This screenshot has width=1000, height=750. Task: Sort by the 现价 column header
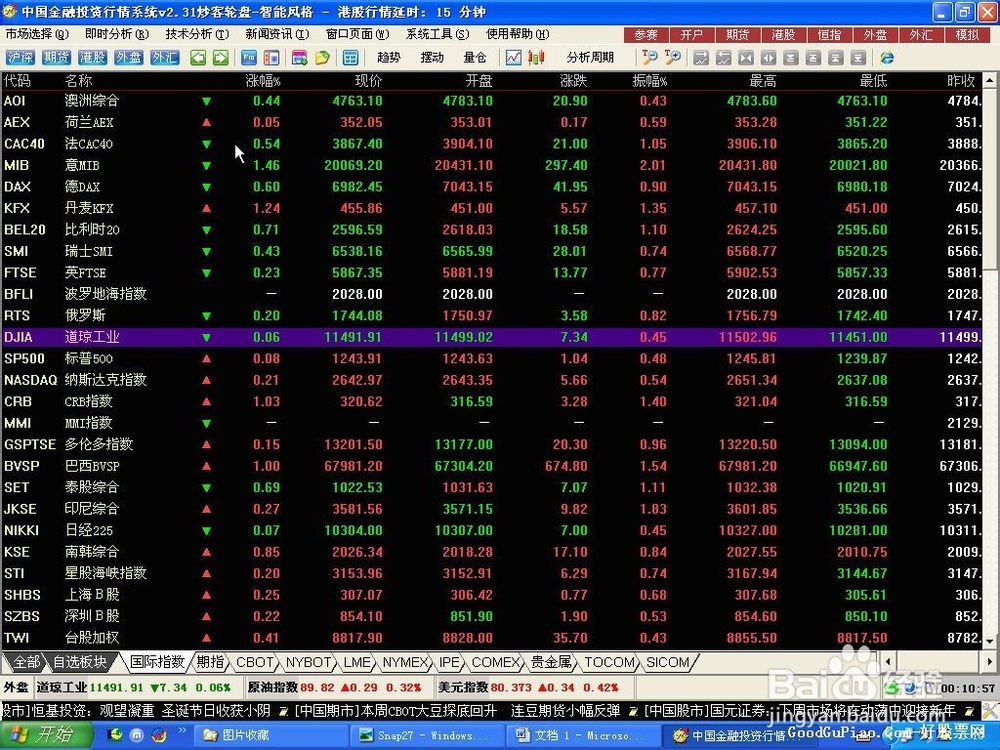[x=368, y=81]
